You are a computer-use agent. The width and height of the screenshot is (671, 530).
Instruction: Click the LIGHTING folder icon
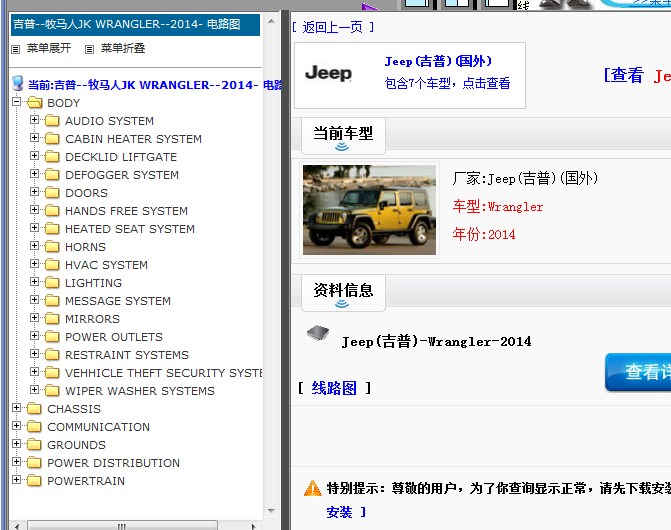(52, 282)
